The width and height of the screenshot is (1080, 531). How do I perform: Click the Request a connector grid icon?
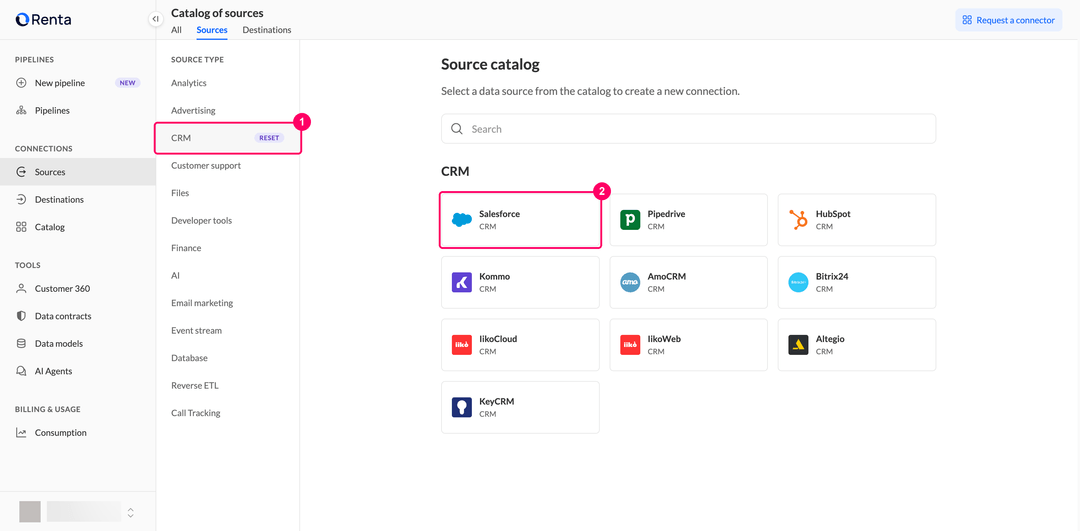point(967,20)
